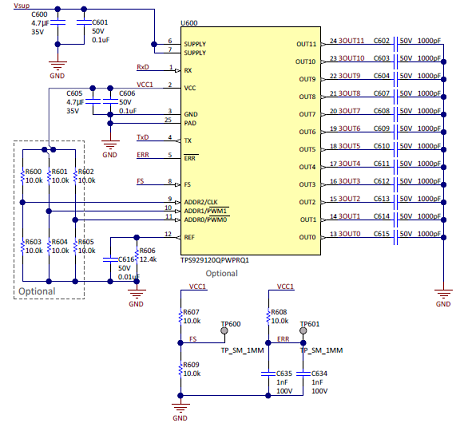The width and height of the screenshot is (460, 423).
Task: Select resistor R607 under VCC1
Action: coord(181,317)
